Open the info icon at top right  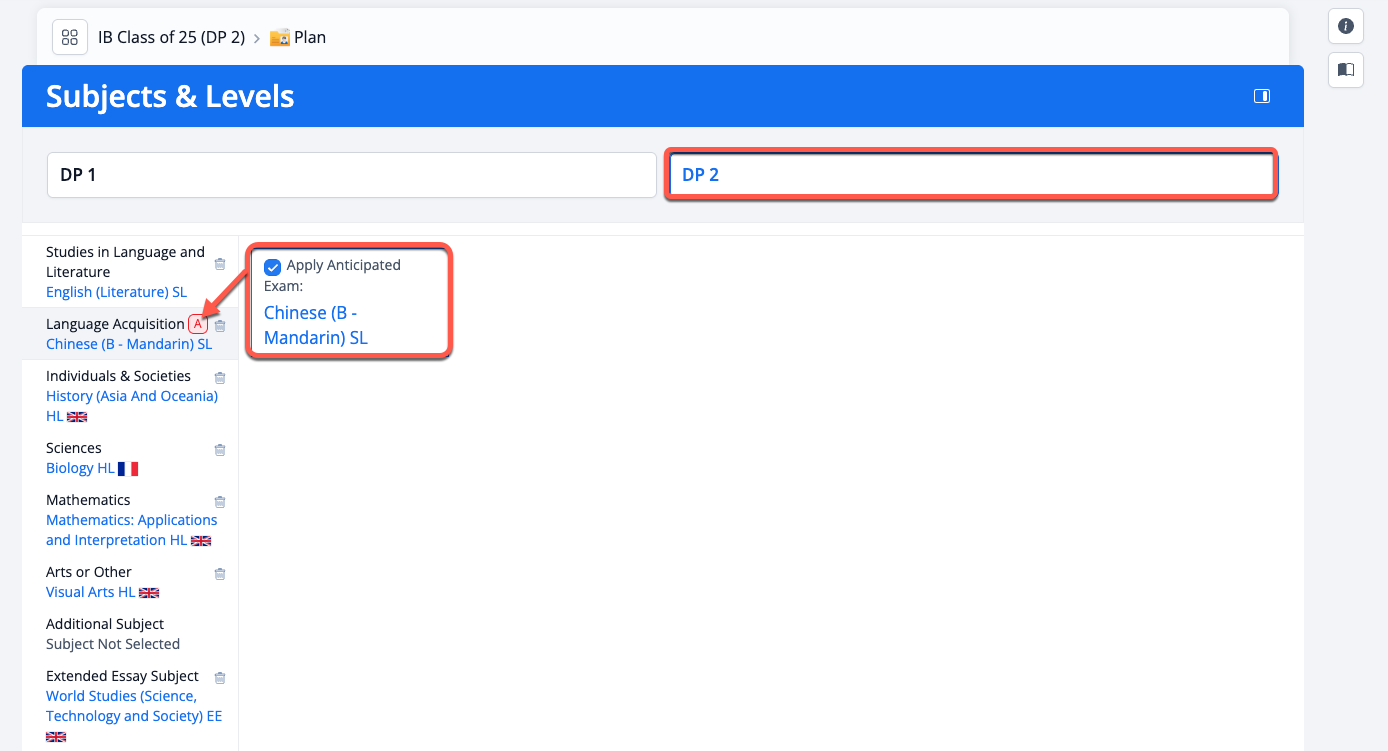click(1345, 27)
